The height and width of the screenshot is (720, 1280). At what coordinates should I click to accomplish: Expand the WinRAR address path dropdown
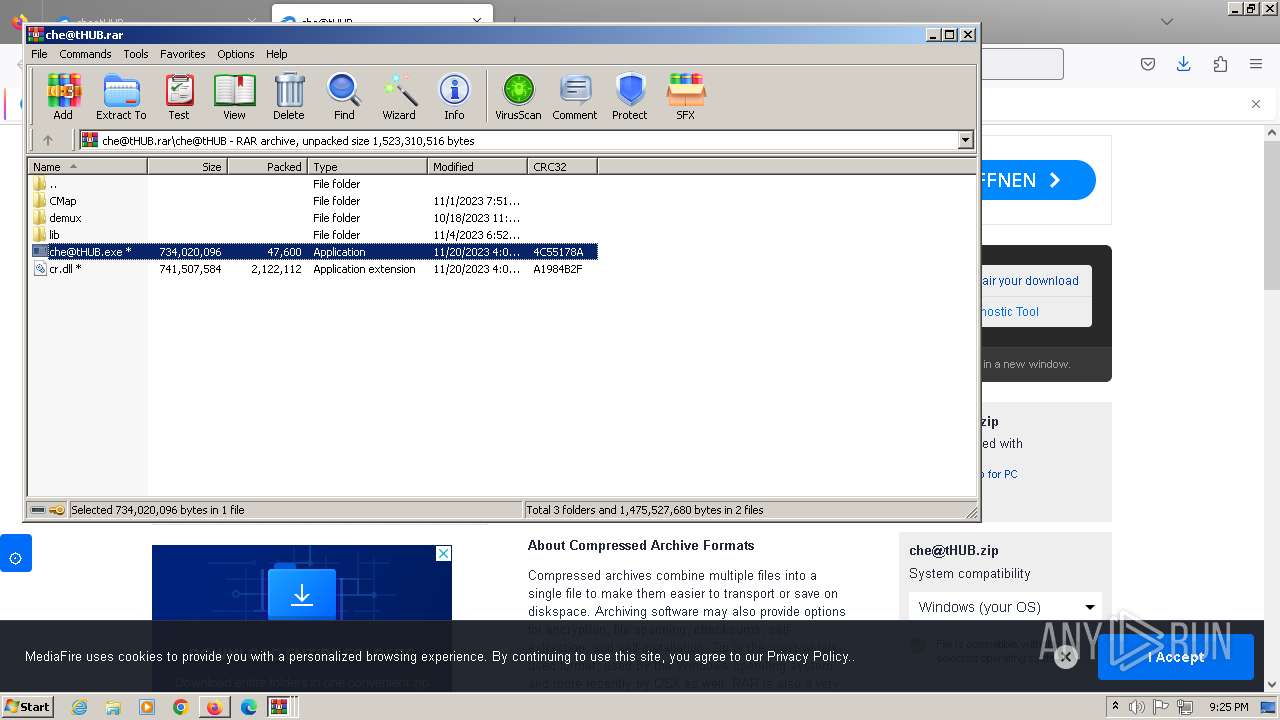point(966,141)
